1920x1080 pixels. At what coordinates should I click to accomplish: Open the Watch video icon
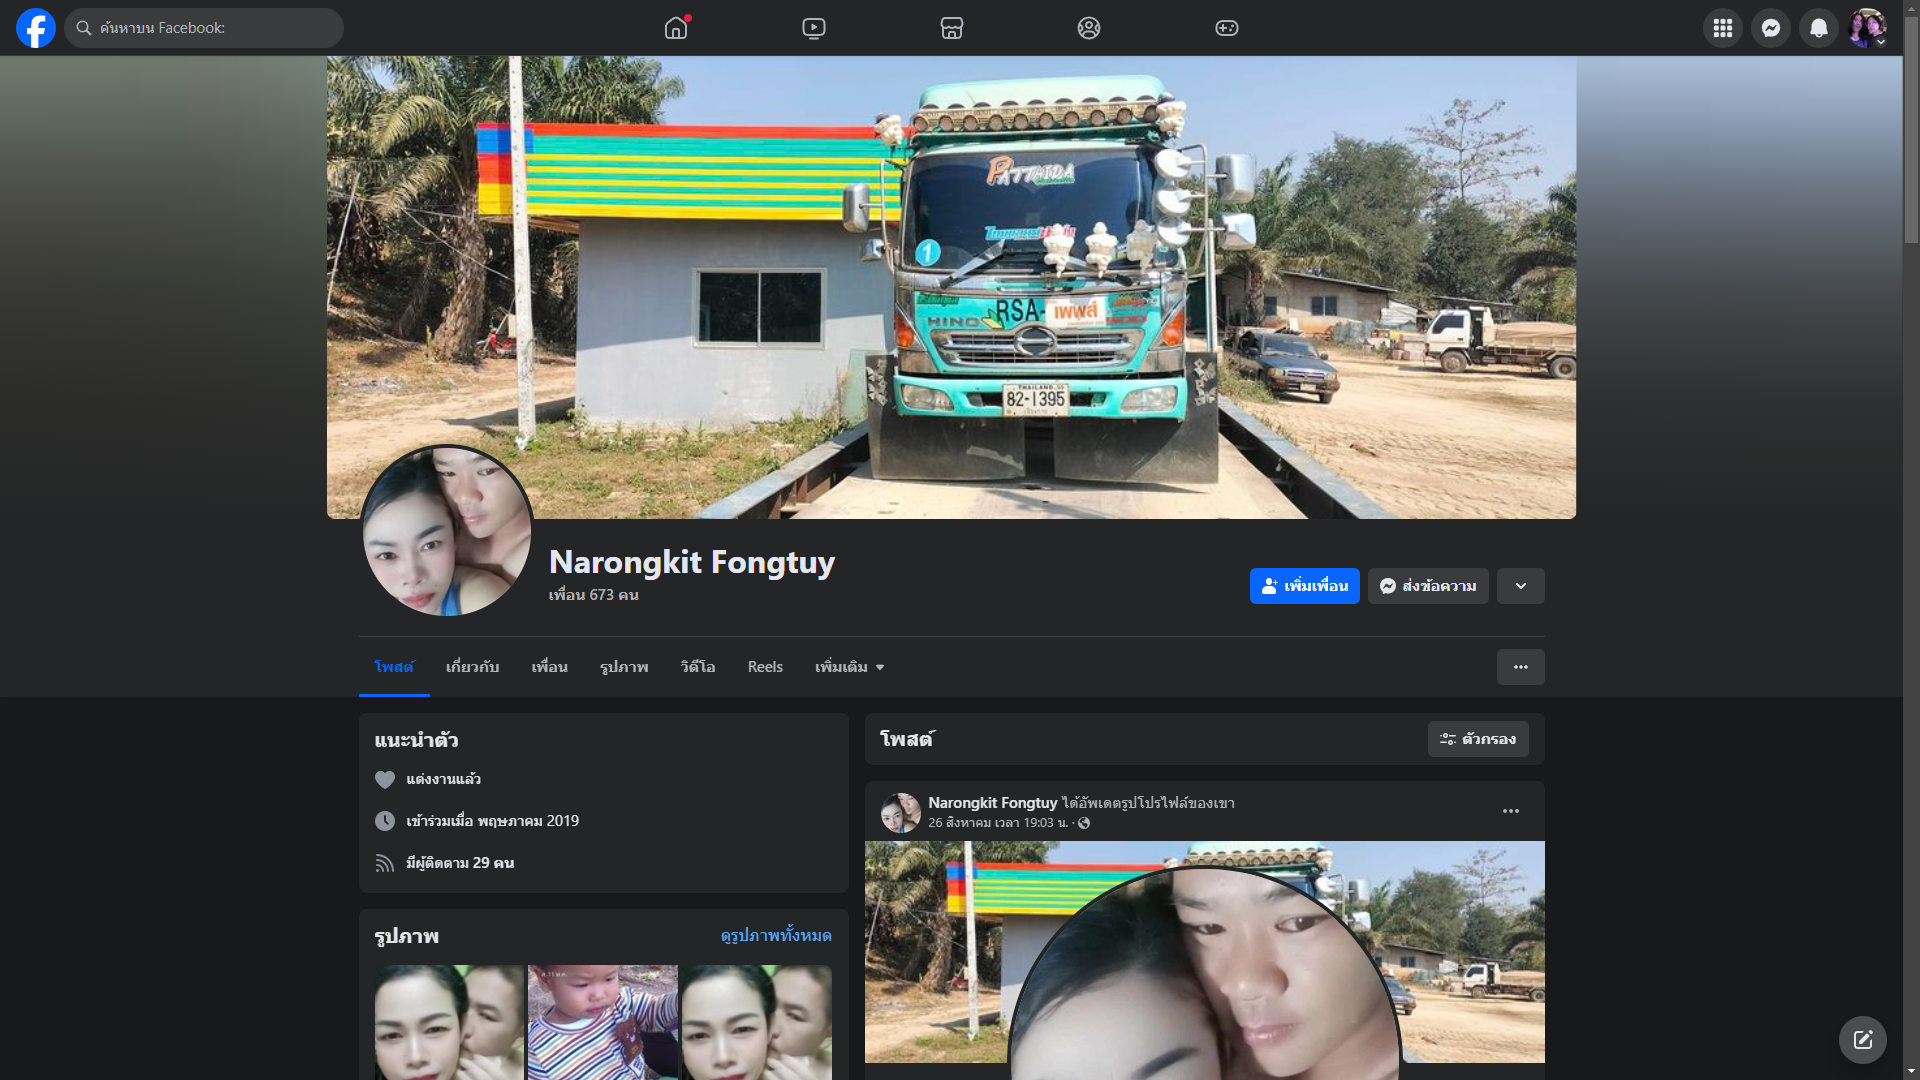pyautogui.click(x=814, y=28)
